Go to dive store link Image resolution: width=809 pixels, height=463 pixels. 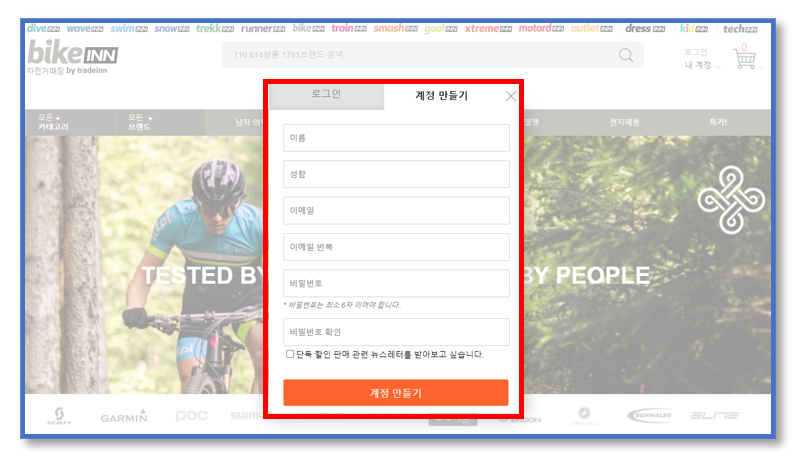(x=43, y=28)
